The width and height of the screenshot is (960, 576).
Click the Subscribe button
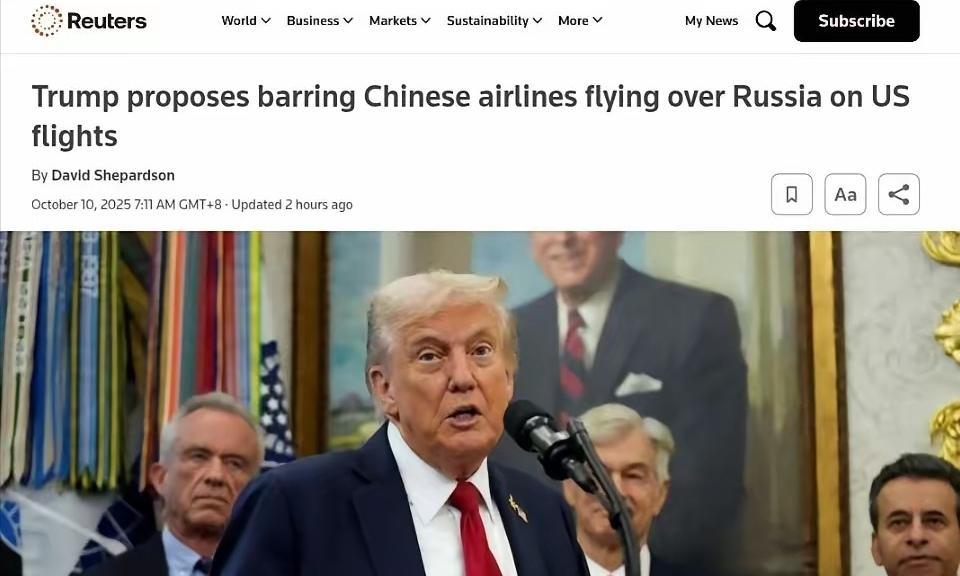857,21
